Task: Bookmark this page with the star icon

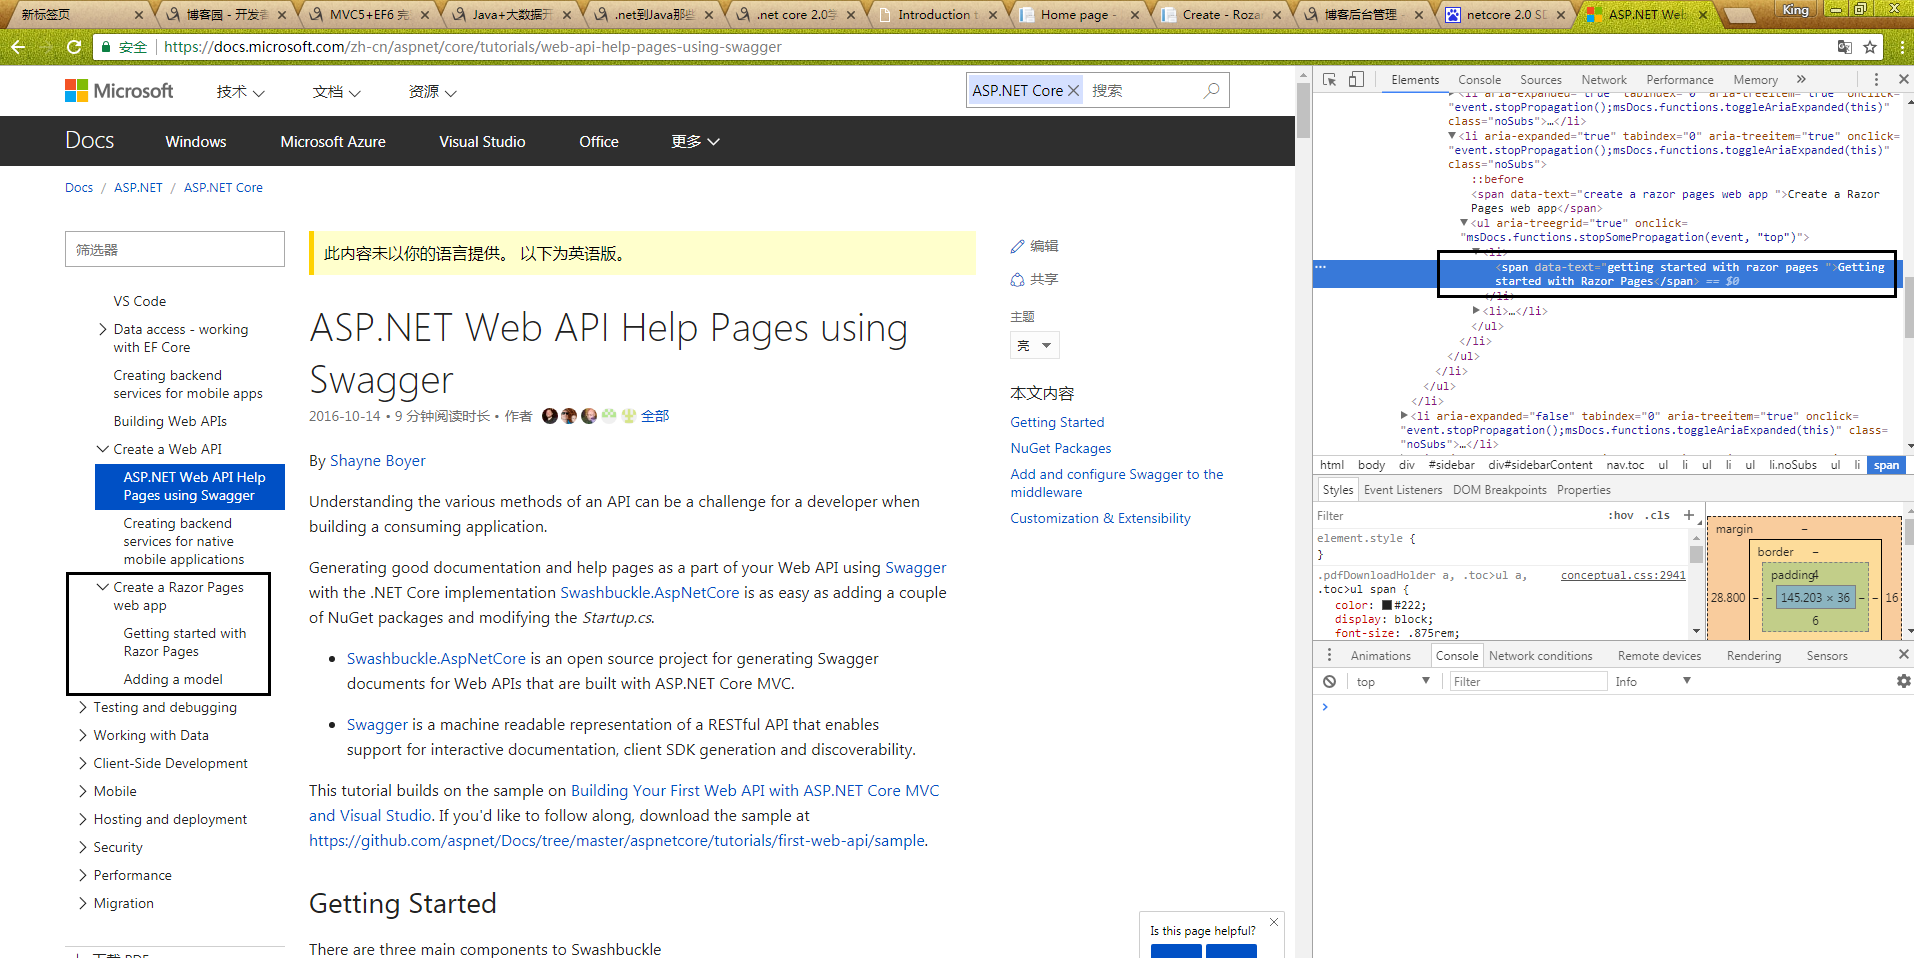Action: [1870, 47]
